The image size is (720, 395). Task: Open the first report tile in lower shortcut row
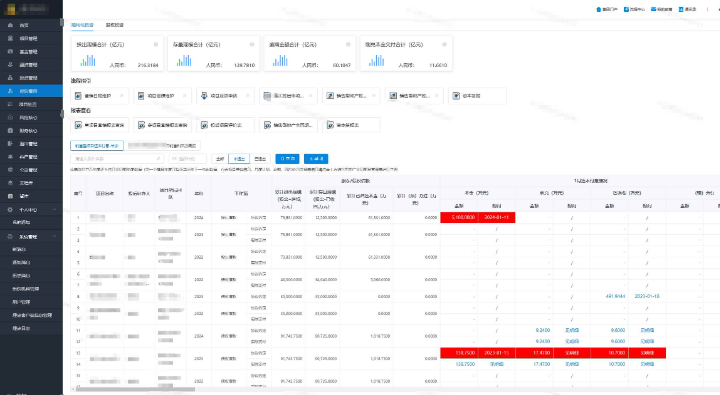100,125
